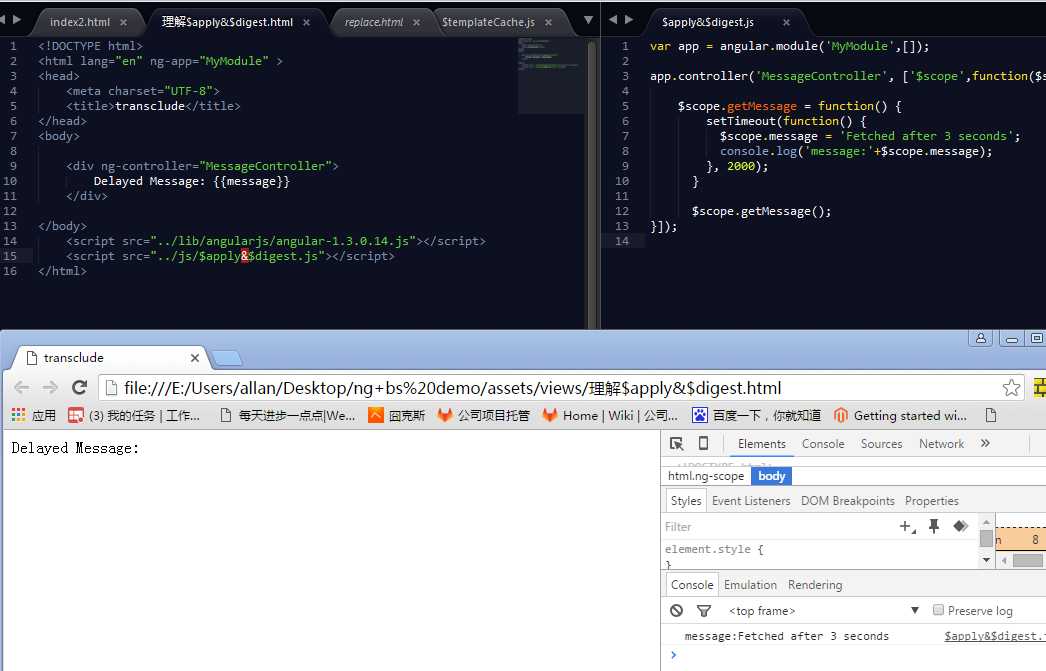1046x671 pixels.
Task: Close the transclude browser tab
Action: [195, 358]
